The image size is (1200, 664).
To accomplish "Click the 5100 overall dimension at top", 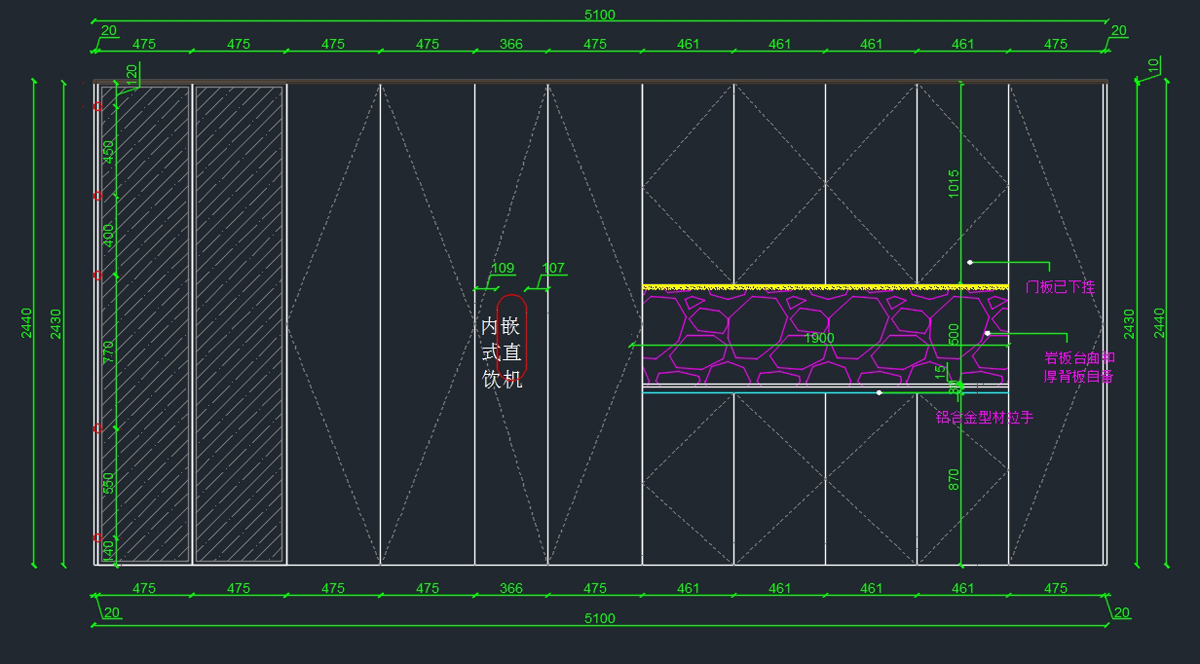I will 600,14.
